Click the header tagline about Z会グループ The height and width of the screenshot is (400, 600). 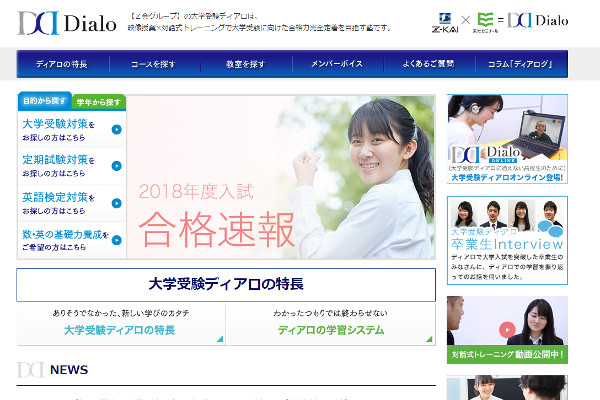point(259,22)
